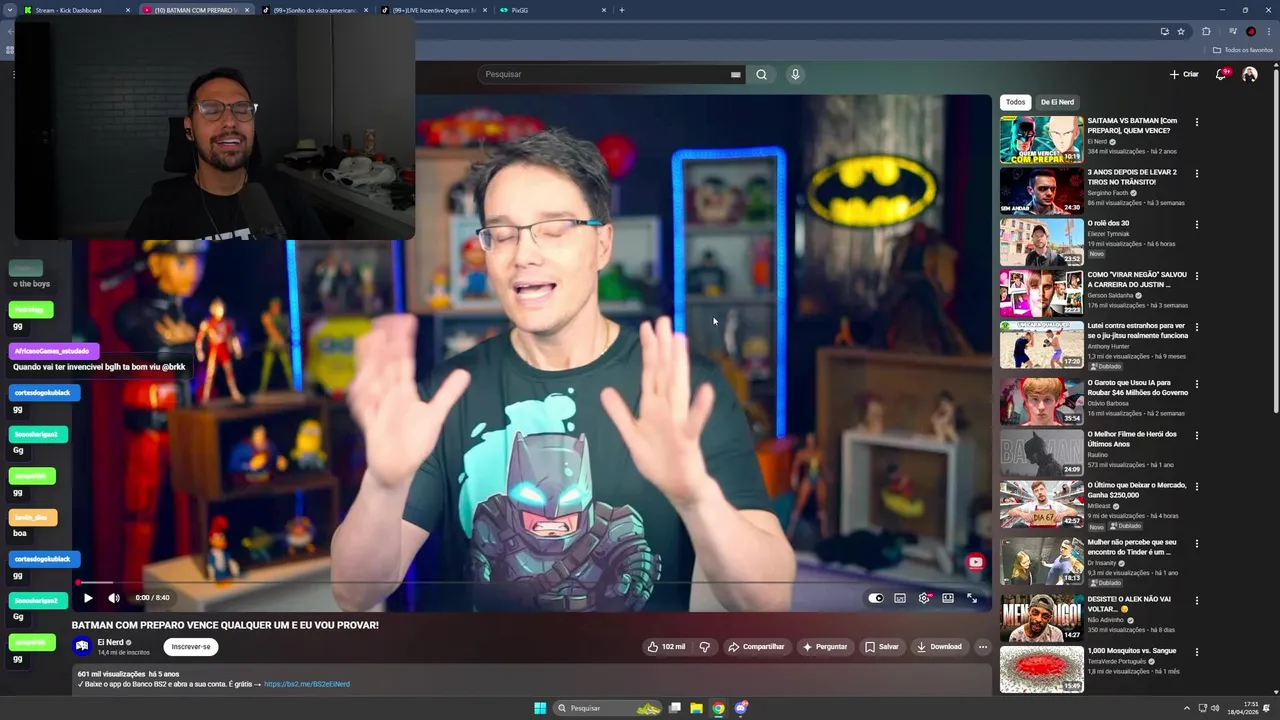The image size is (1280, 720).
Task: Dislike the video
Action: 704,647
